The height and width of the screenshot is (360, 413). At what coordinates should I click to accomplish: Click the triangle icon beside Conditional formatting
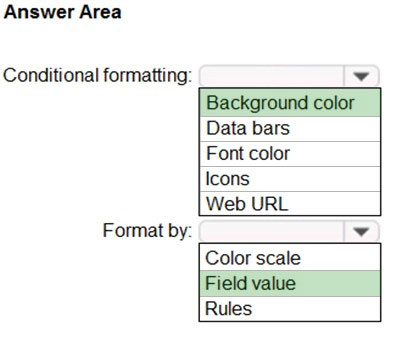tap(361, 77)
